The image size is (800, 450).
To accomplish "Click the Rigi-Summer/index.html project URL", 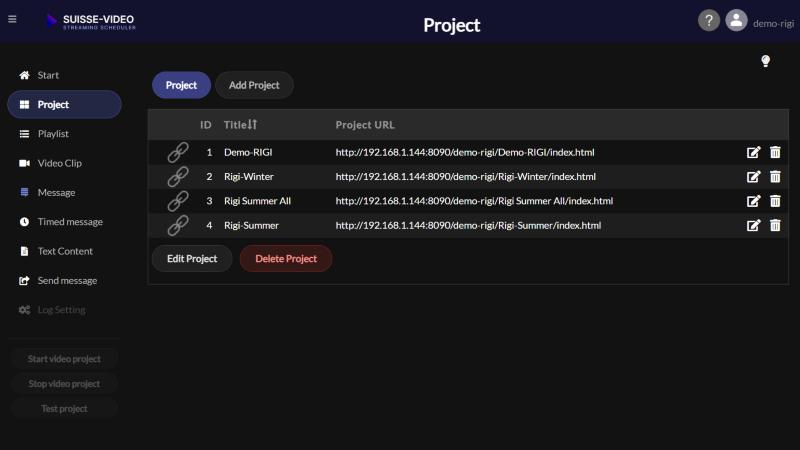I will tap(468, 226).
